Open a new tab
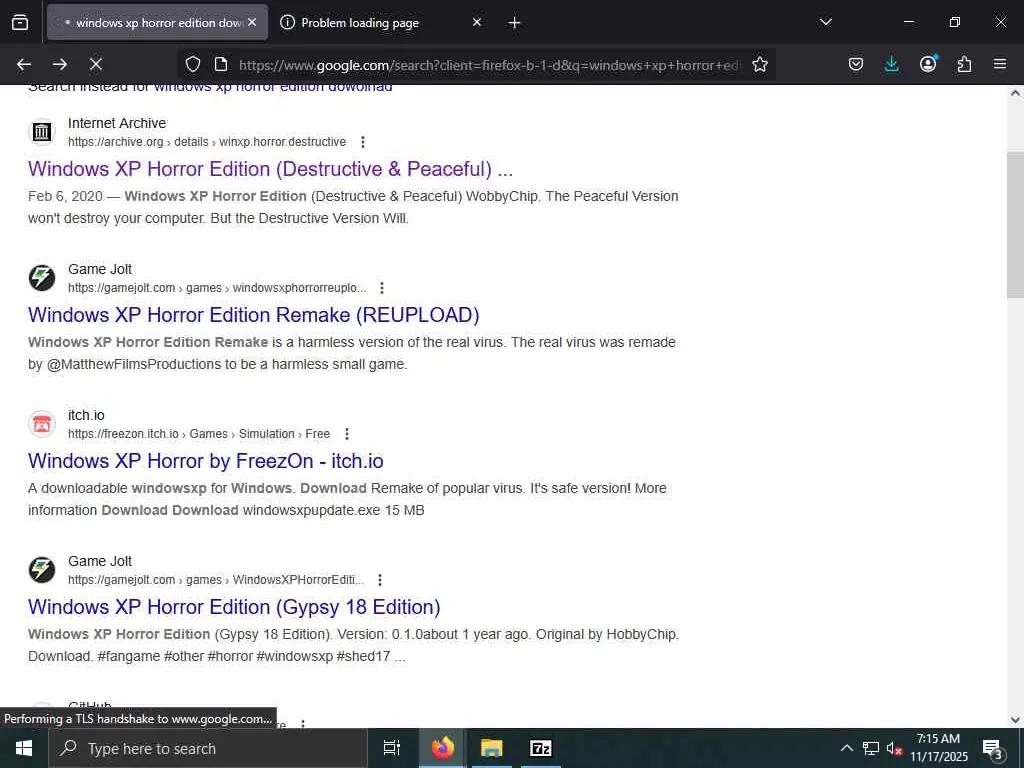 515,23
